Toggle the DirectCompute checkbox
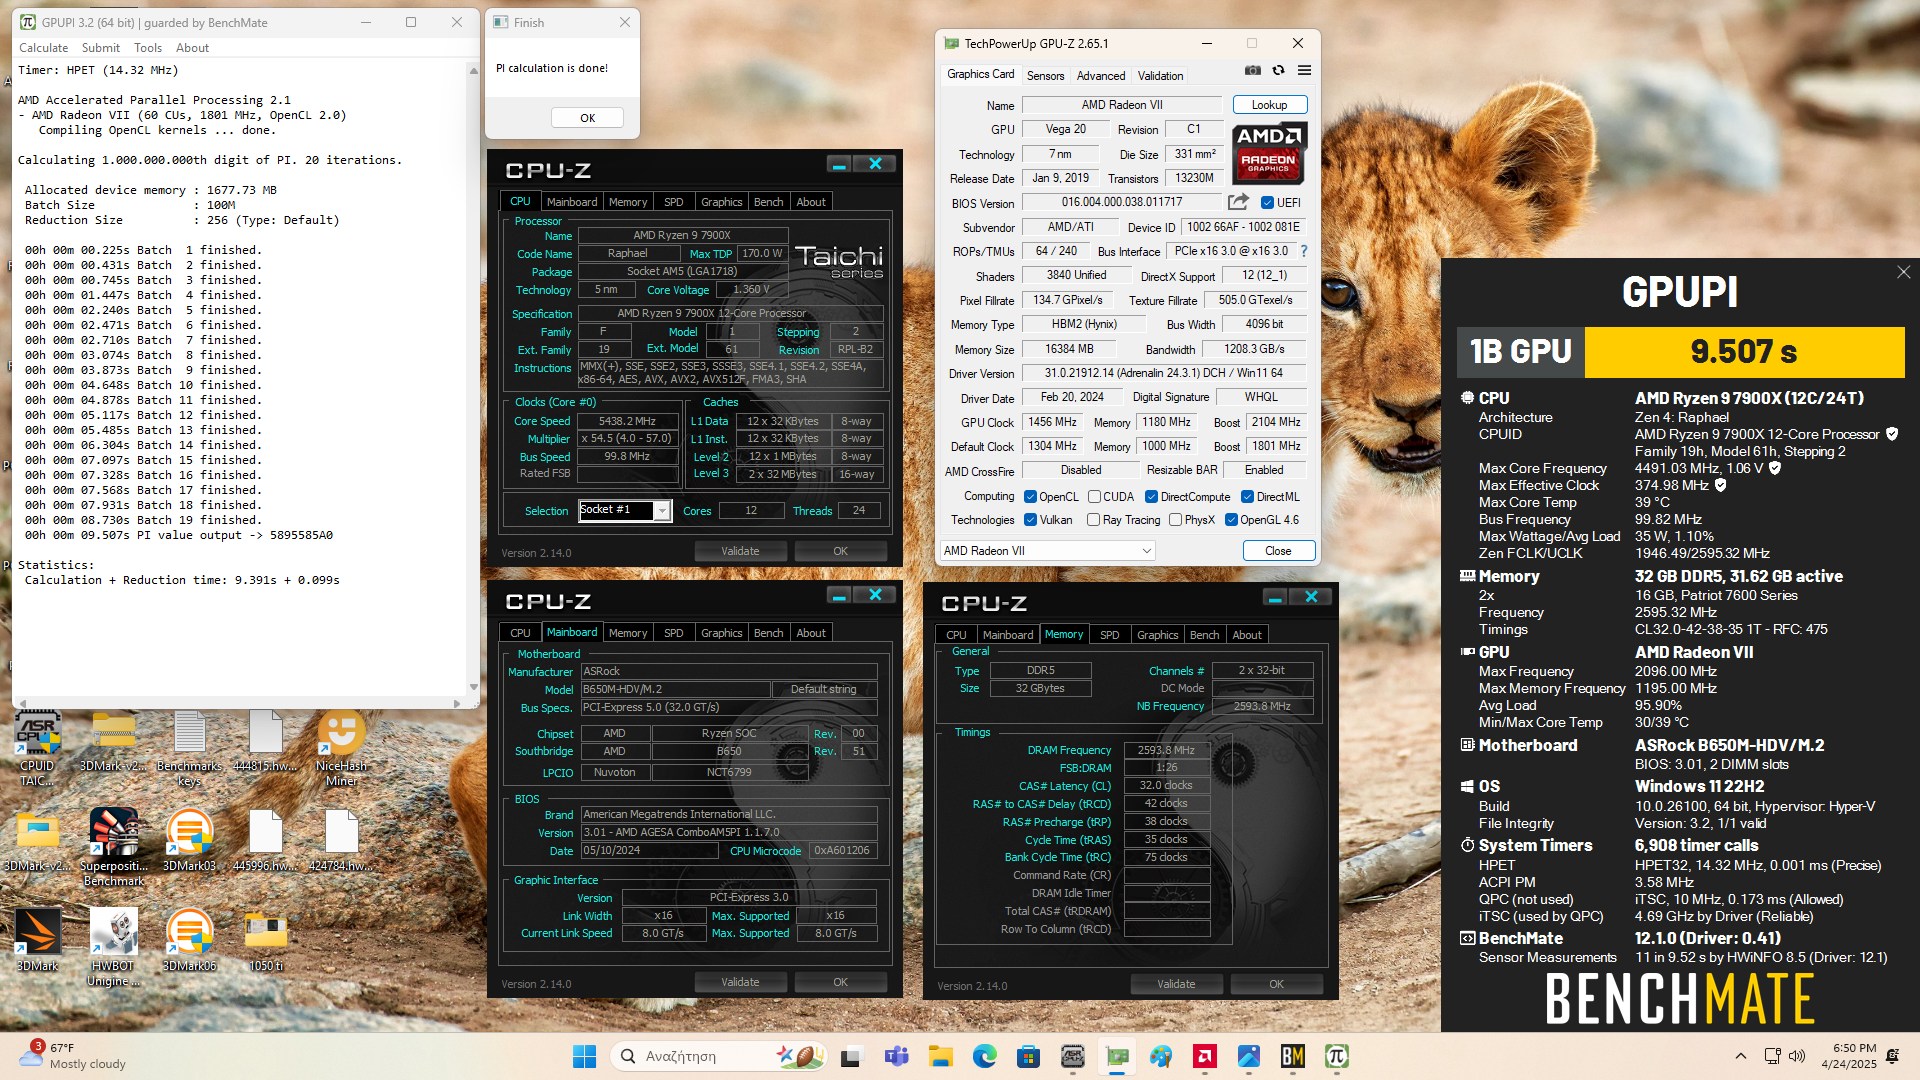 coord(1151,497)
